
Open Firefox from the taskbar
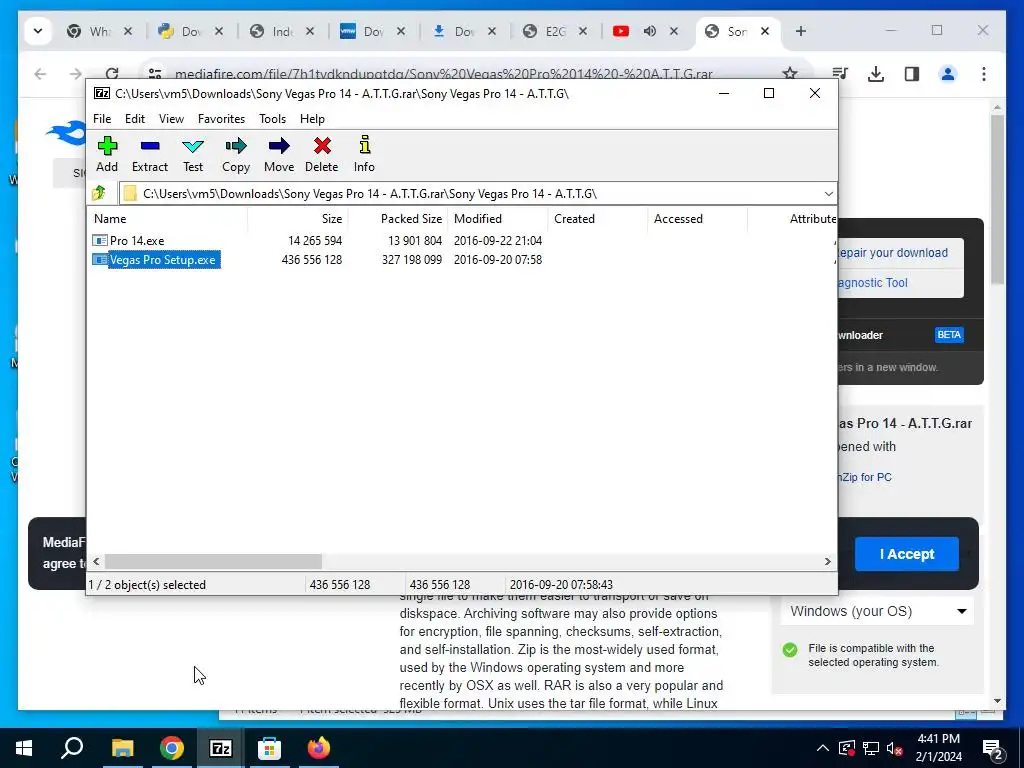[x=318, y=748]
